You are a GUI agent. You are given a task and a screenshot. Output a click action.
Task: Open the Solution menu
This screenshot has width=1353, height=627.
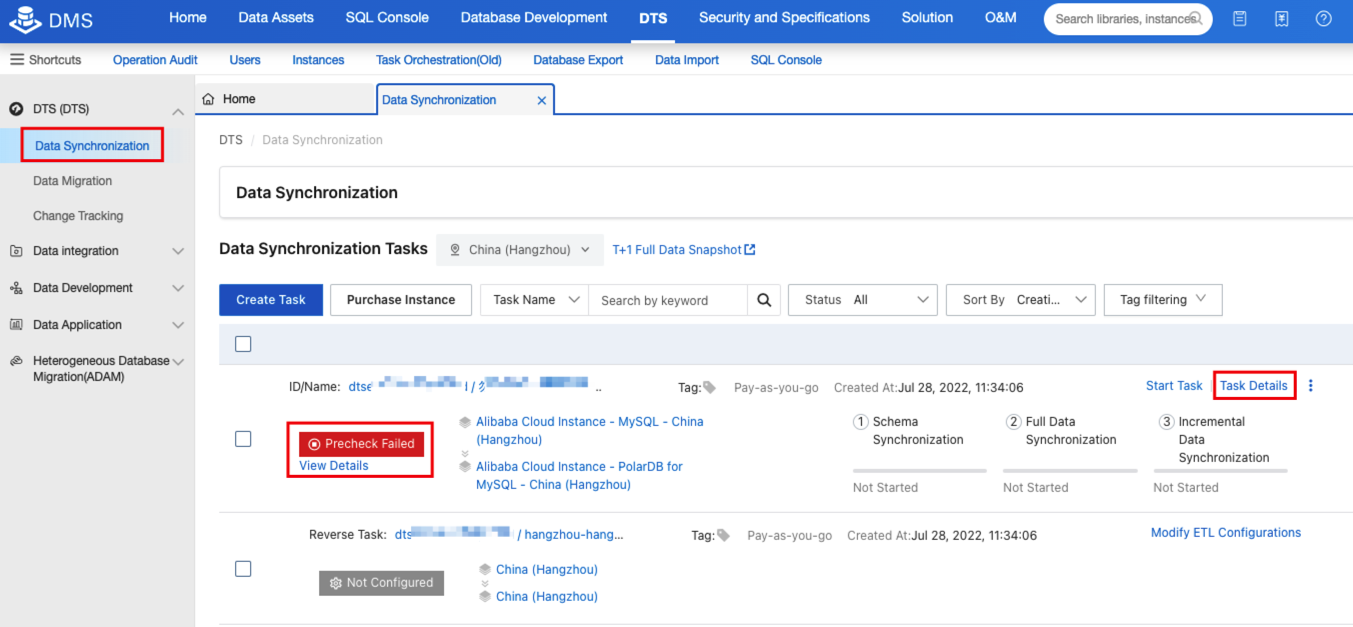point(927,17)
